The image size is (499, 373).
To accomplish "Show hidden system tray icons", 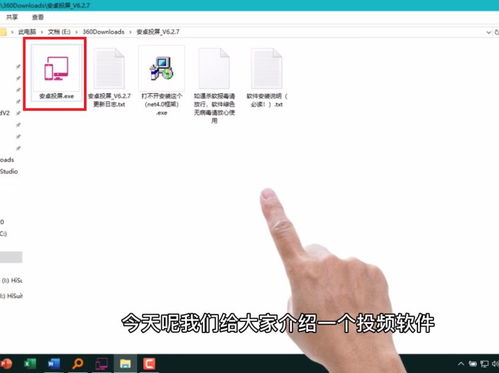I will (x=461, y=364).
